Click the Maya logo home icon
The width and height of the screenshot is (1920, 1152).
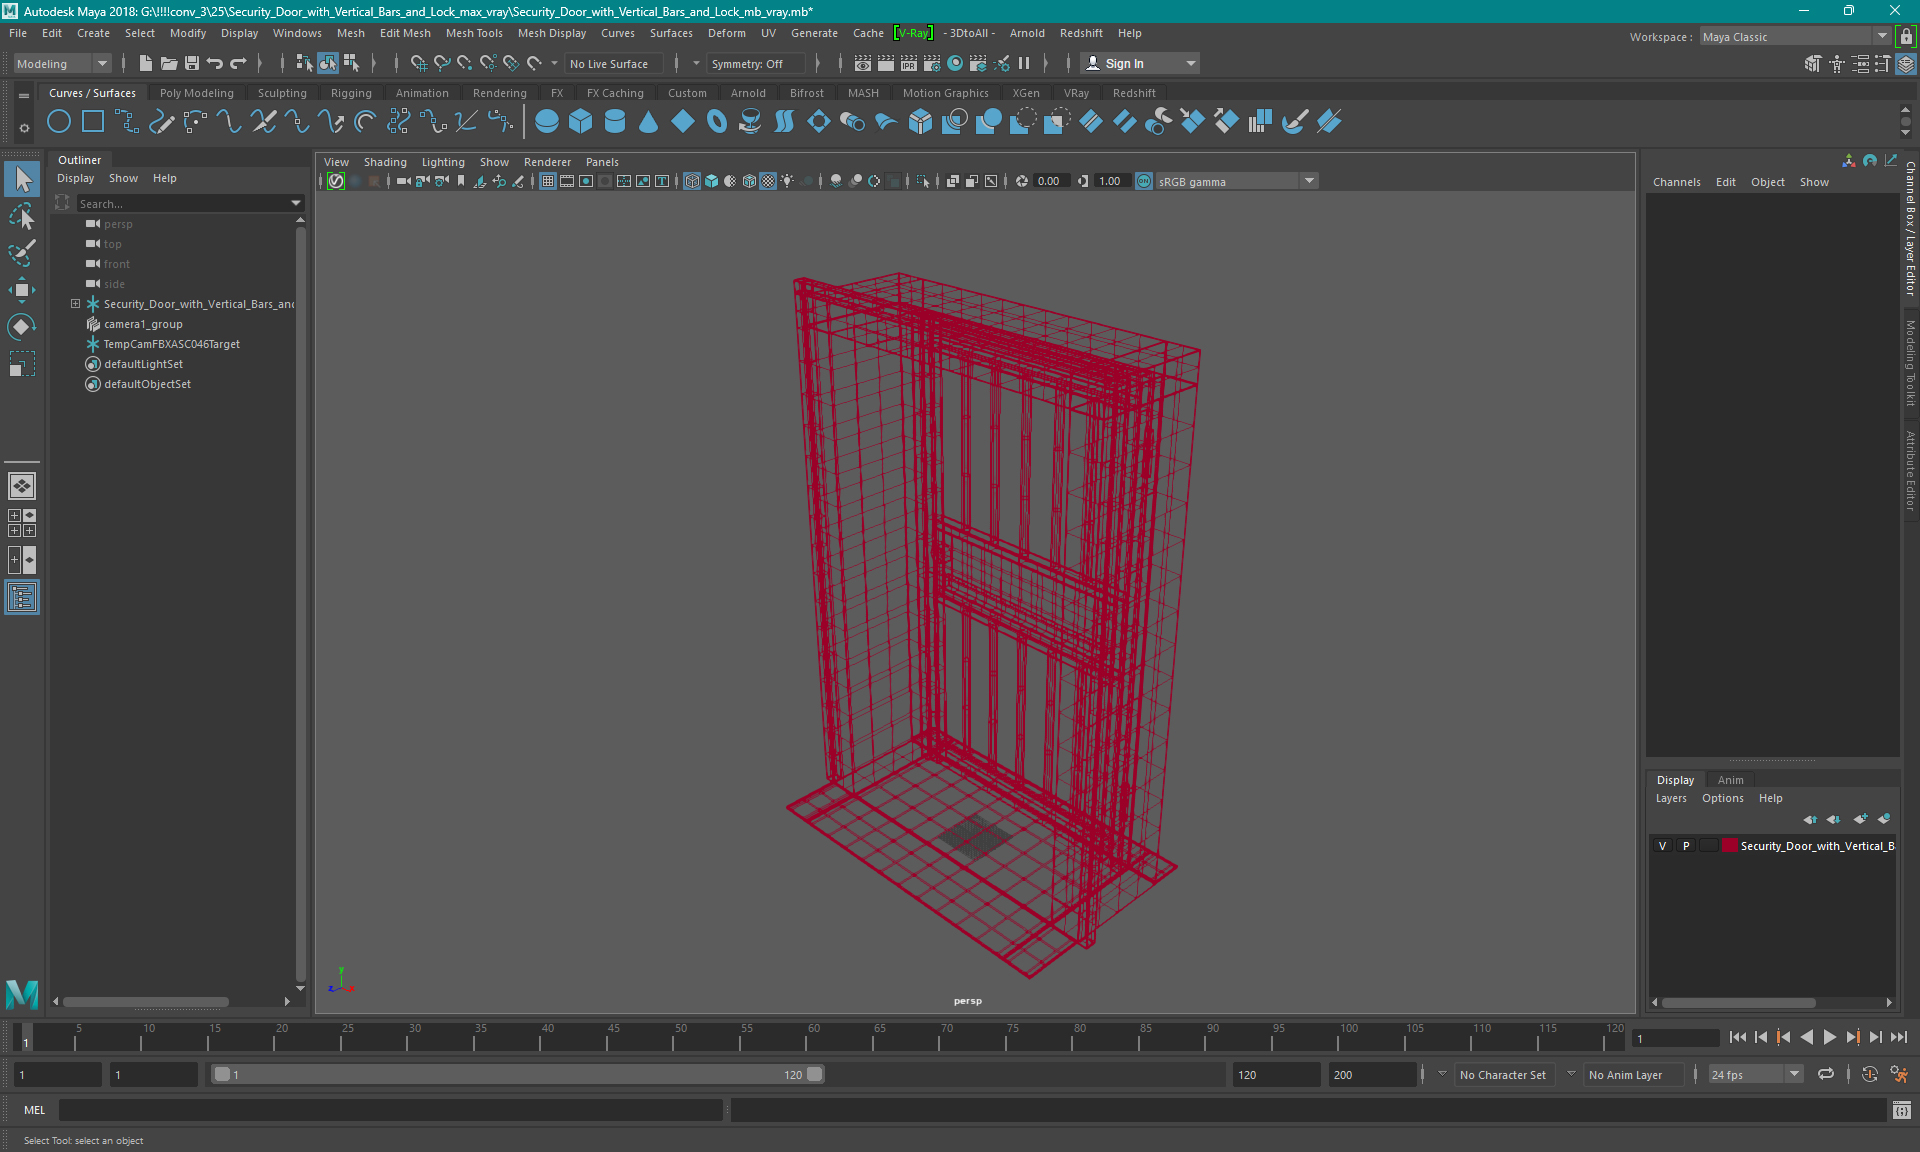[22, 994]
